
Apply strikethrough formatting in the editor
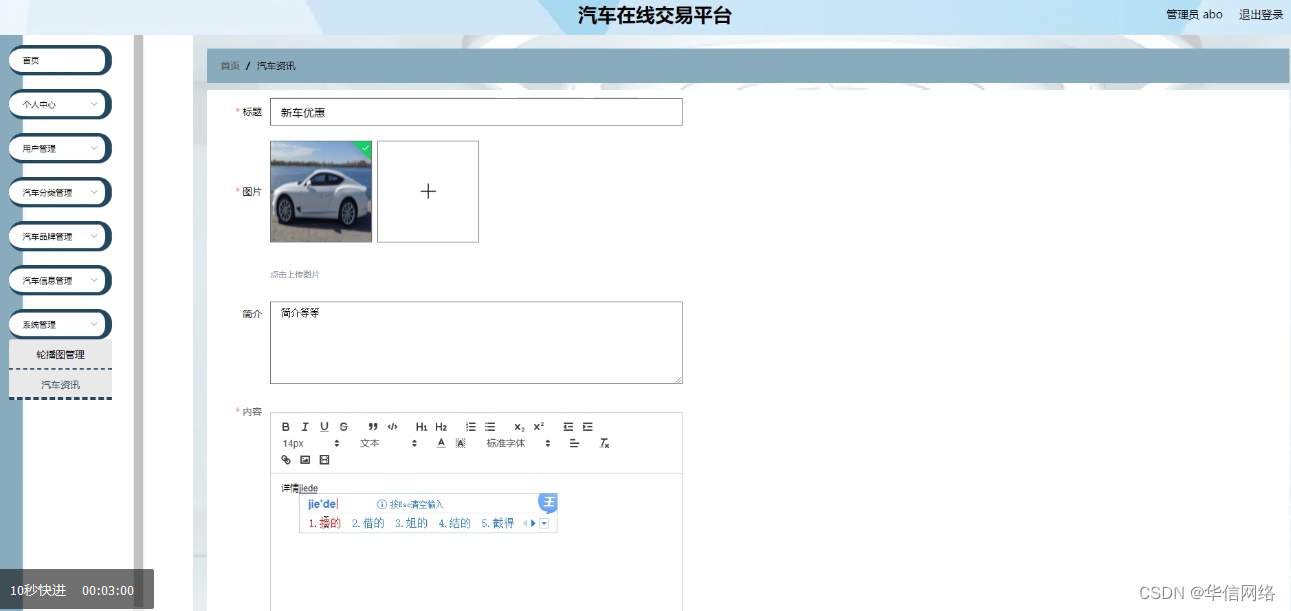(x=343, y=427)
